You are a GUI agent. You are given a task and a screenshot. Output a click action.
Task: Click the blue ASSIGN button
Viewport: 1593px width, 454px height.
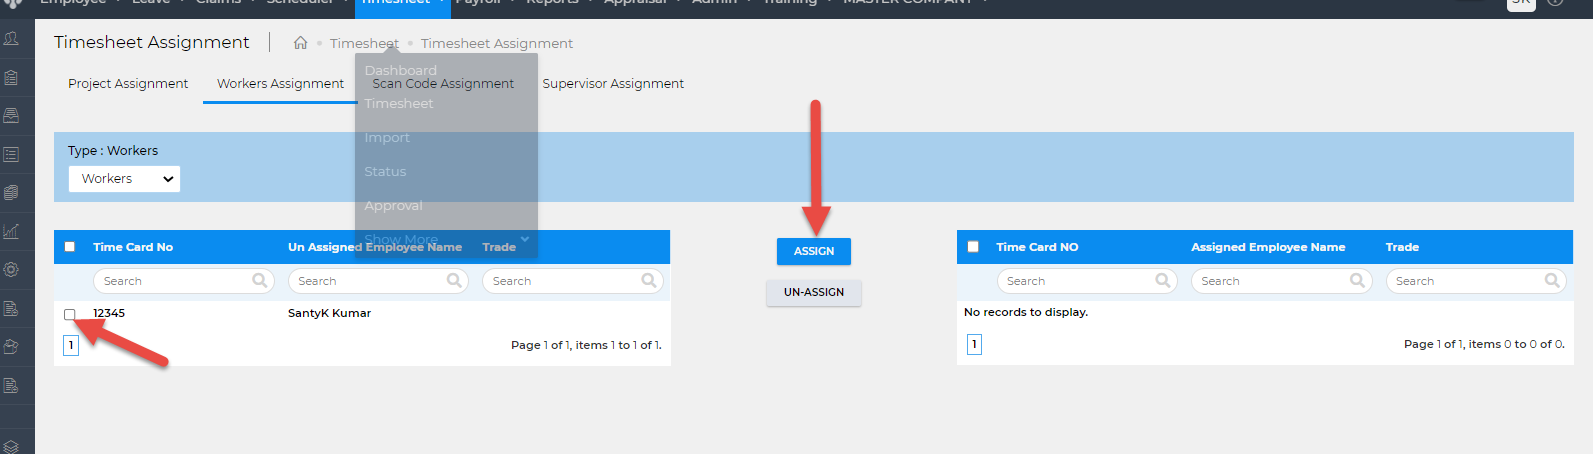pyautogui.click(x=814, y=251)
